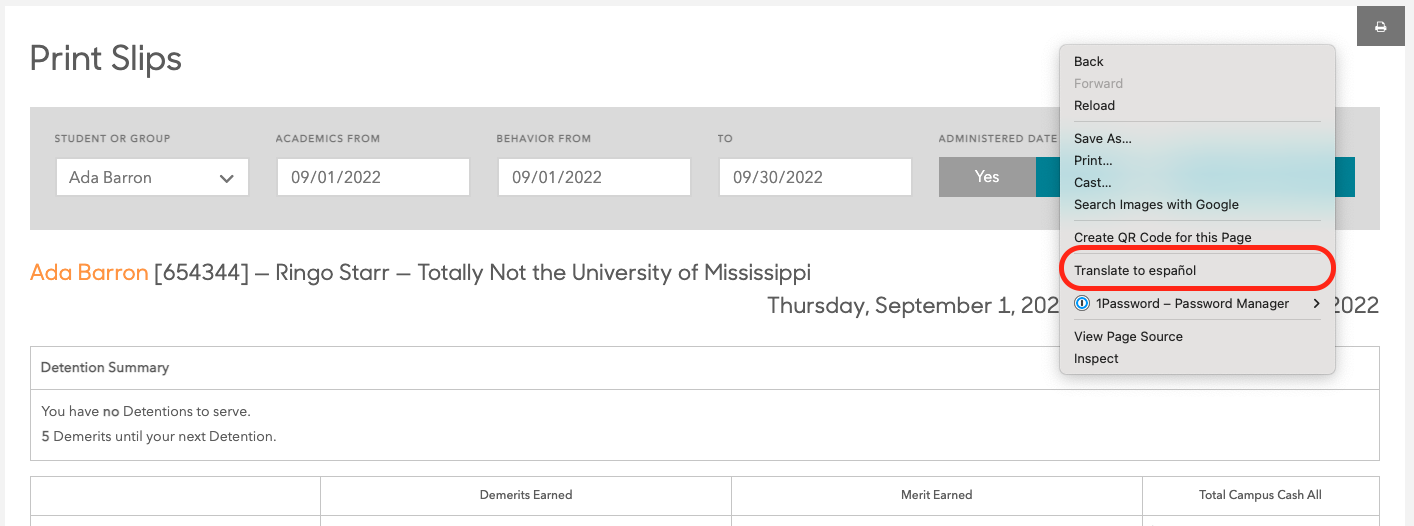Screen dimensions: 1414x526
Task: Choose Reload in the context menu
Action: [x=1094, y=106]
